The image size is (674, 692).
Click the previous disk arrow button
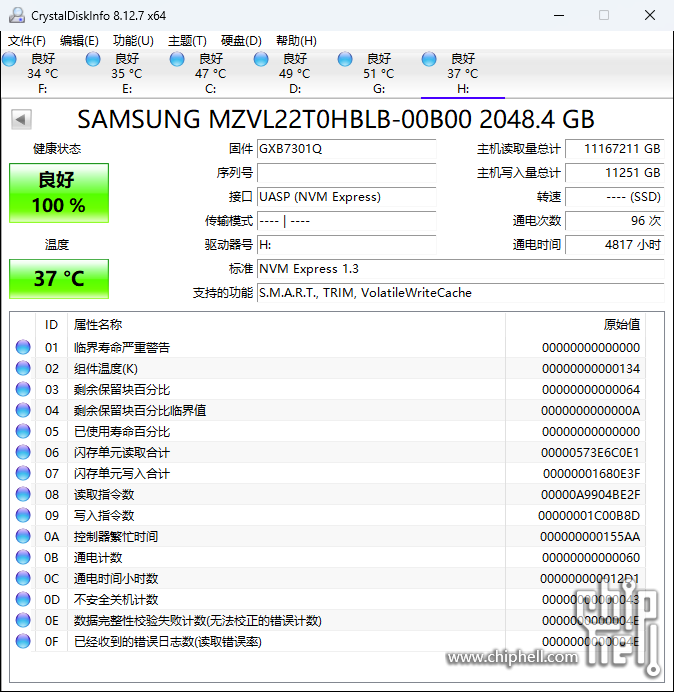click(20, 120)
